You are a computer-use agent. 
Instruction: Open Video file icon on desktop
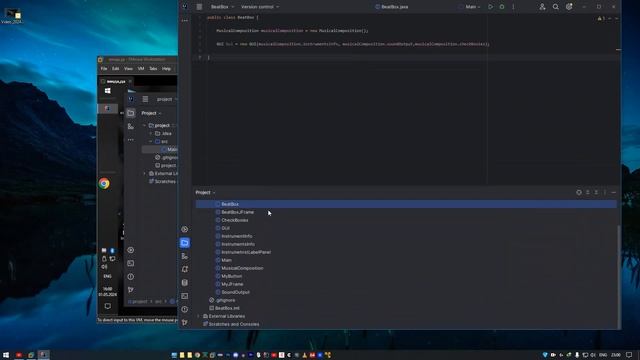tap(12, 16)
